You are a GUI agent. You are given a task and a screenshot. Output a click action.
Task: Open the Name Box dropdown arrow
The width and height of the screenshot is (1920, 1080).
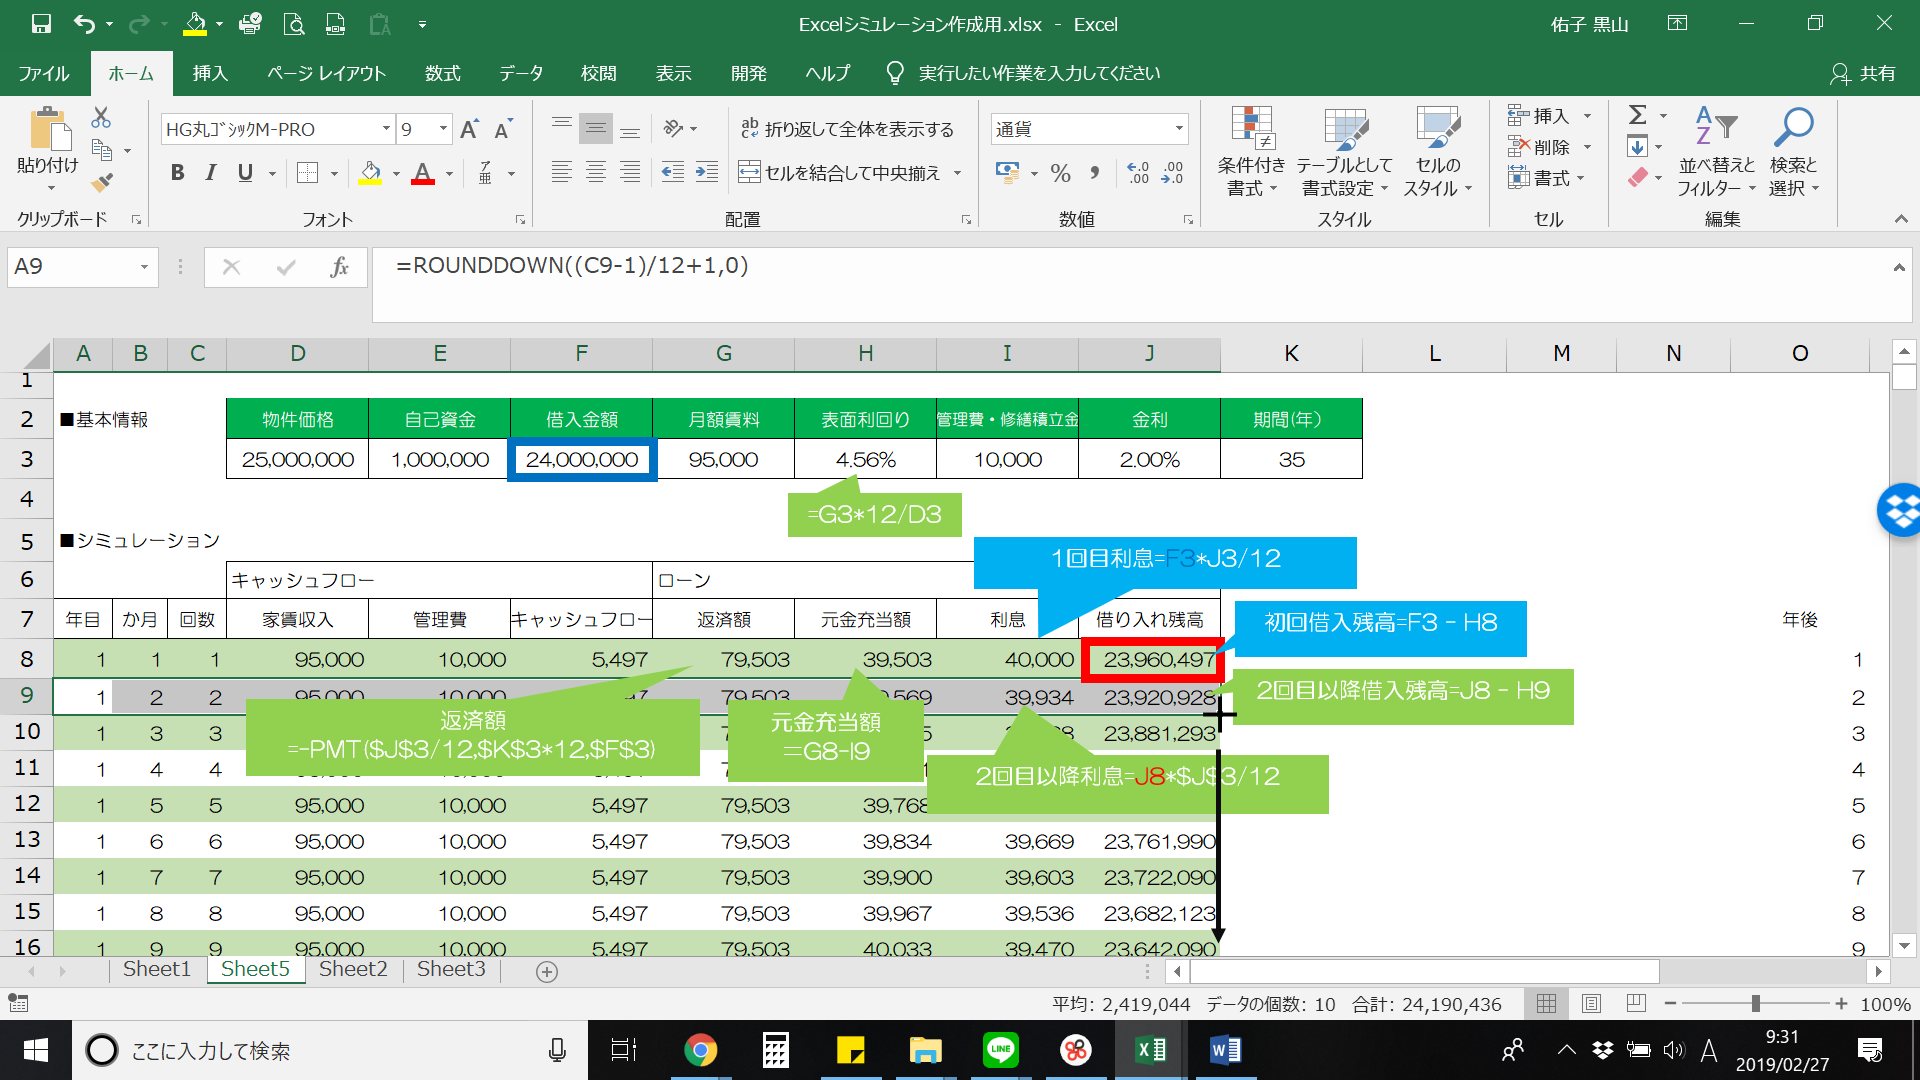(144, 267)
